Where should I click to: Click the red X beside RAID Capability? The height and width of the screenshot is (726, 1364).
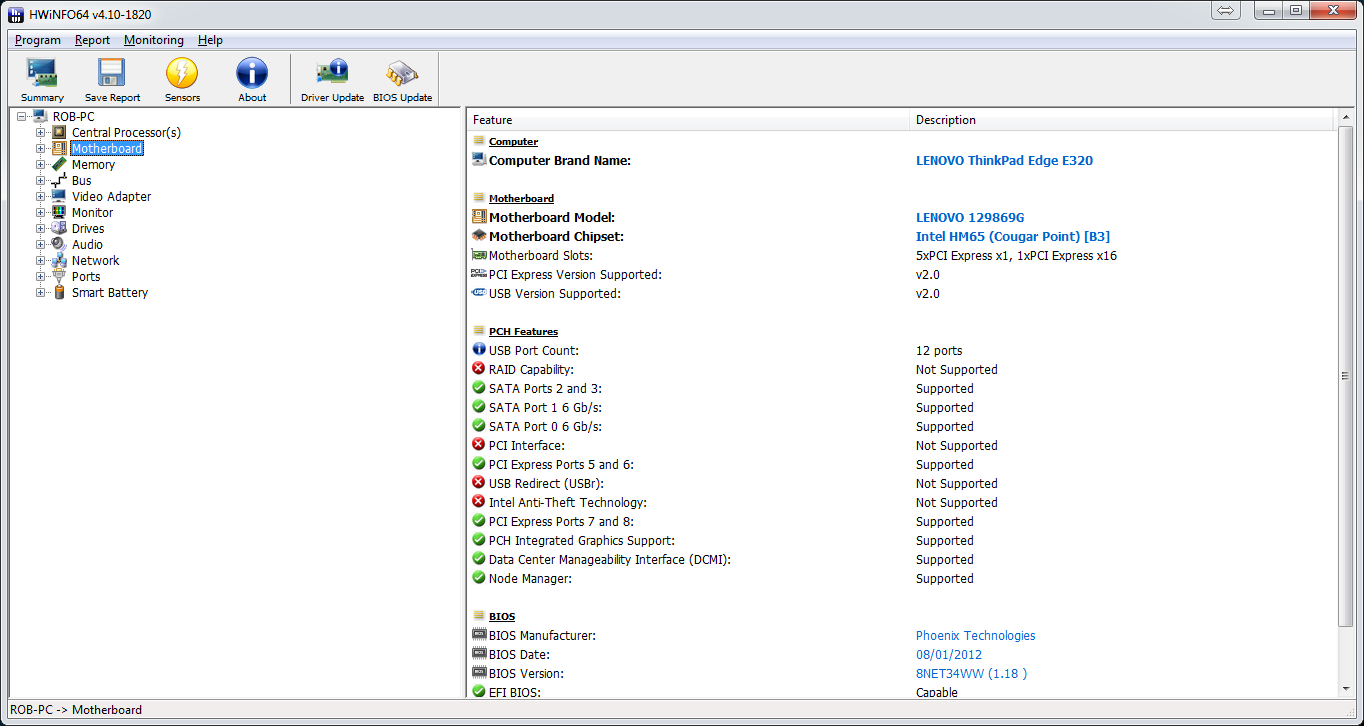pyautogui.click(x=478, y=369)
